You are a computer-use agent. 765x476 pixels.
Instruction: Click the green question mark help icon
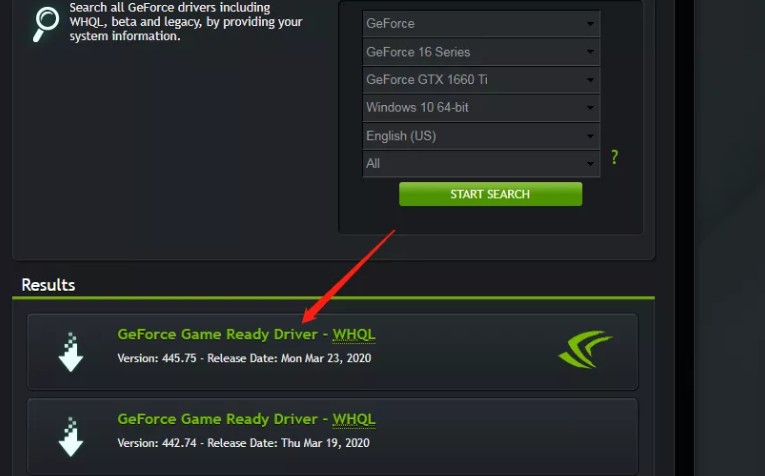click(x=614, y=157)
